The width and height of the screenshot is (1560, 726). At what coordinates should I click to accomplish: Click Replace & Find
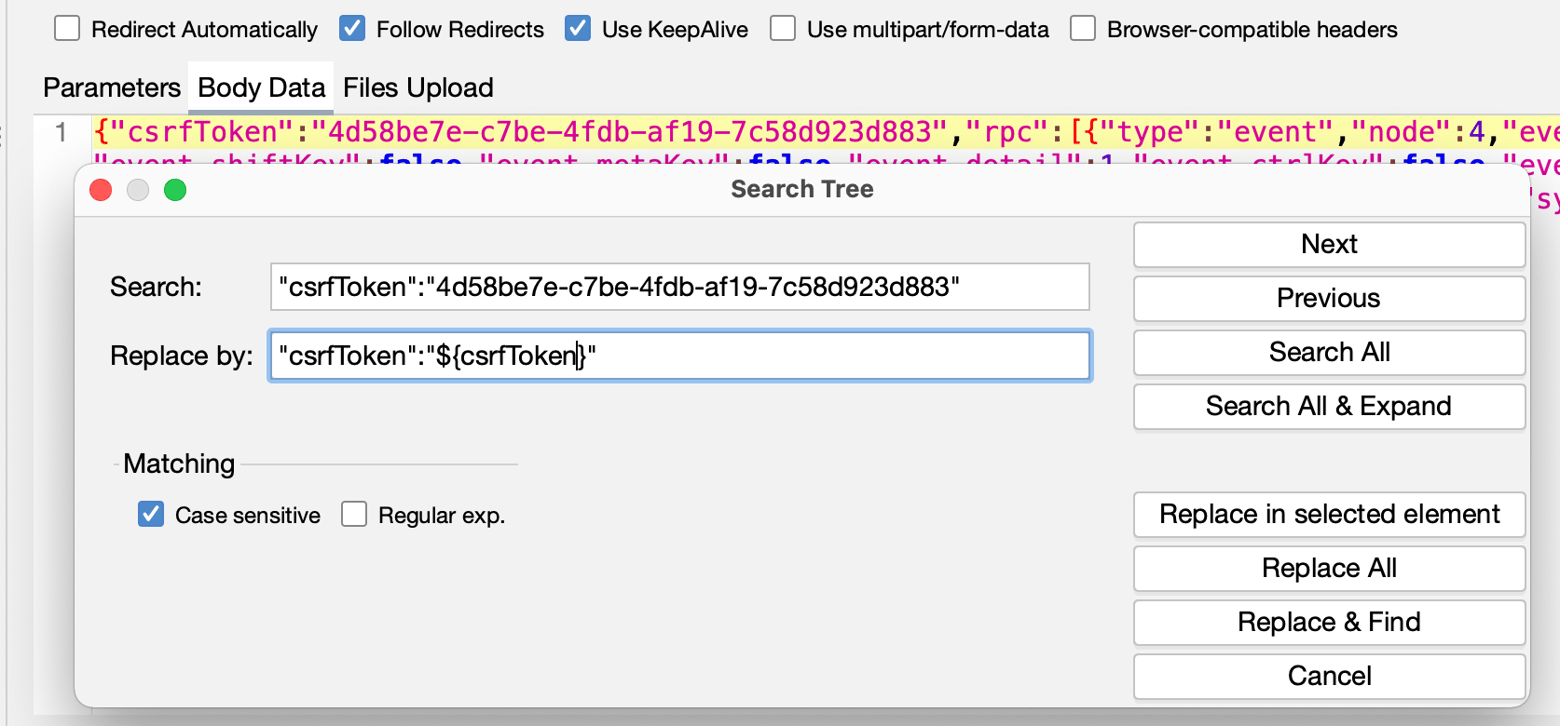click(x=1328, y=622)
